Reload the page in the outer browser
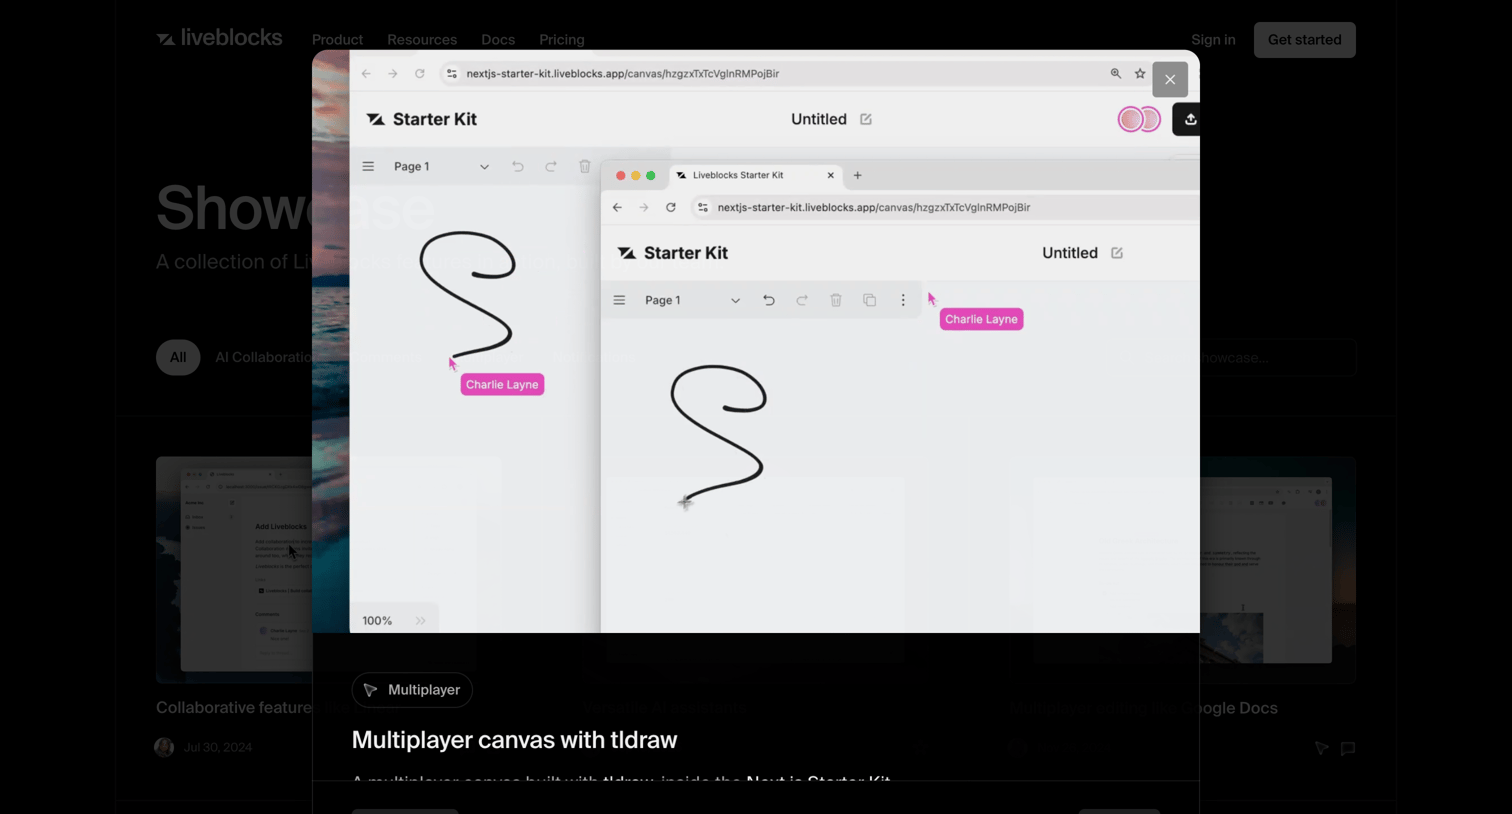1512x814 pixels. tap(420, 73)
